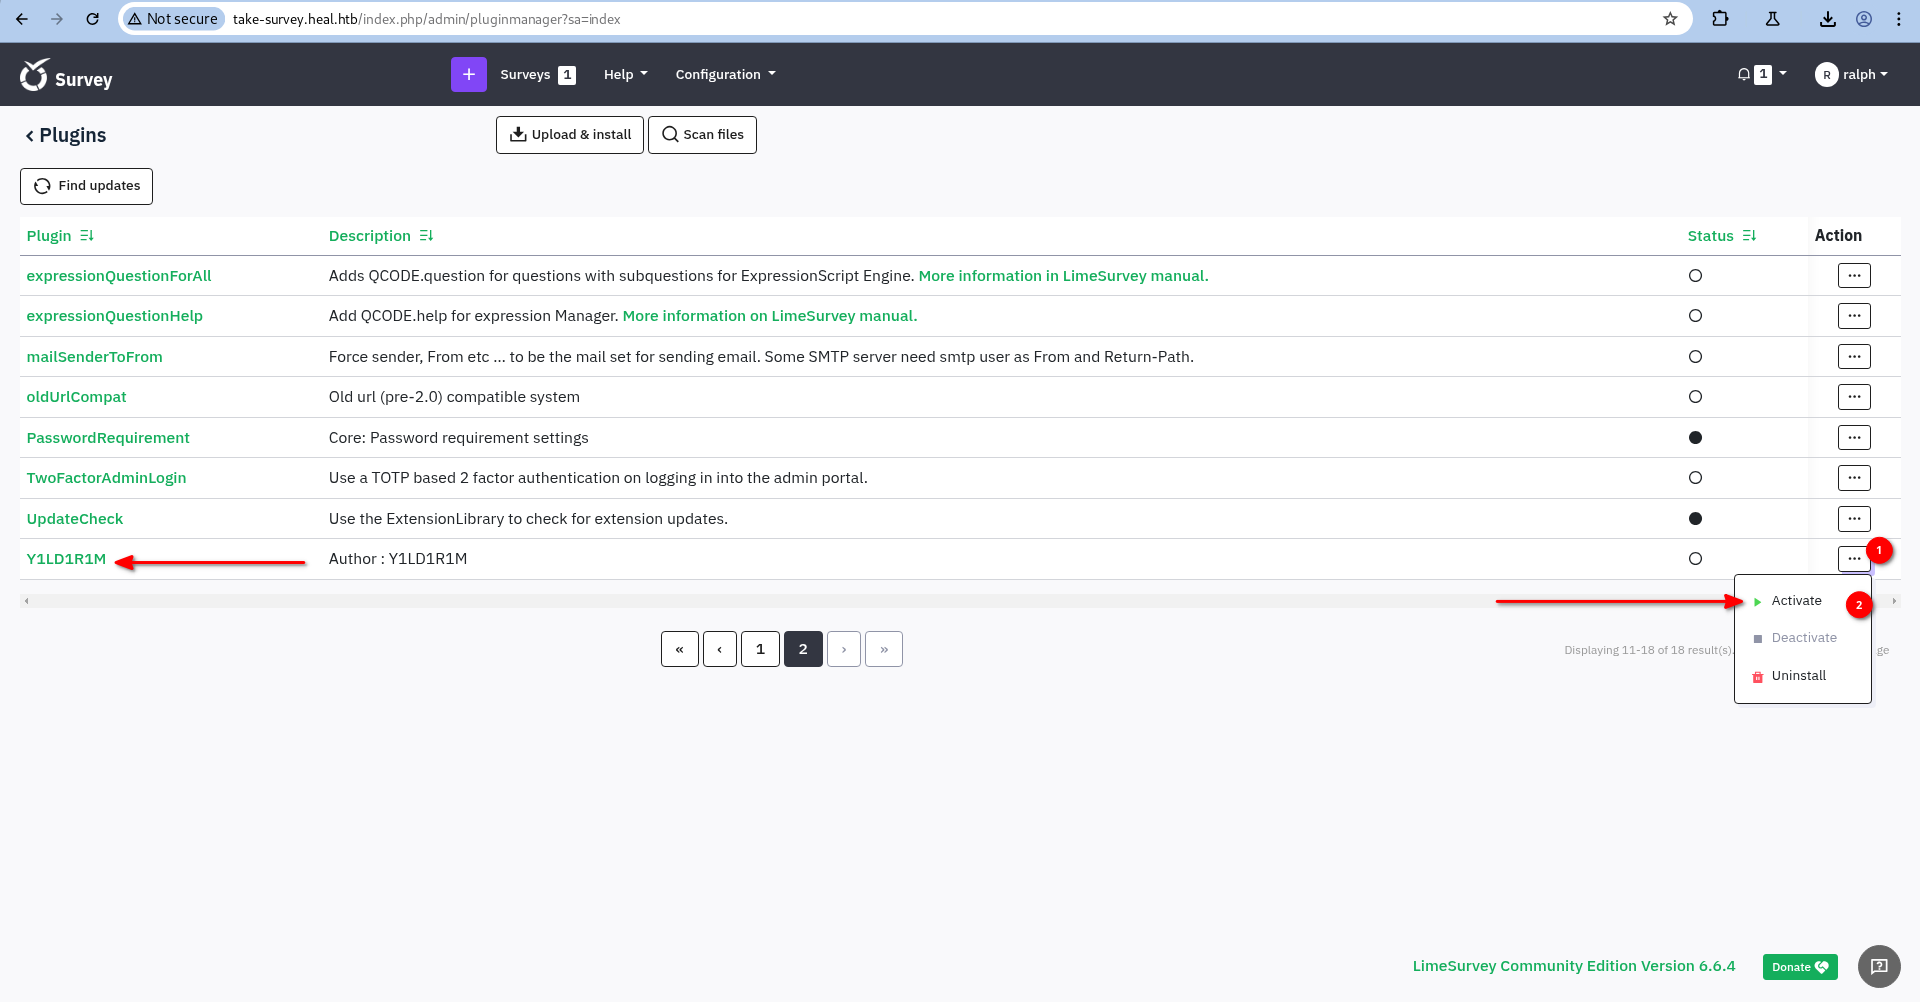
Task: Click the Upload & install button
Action: 570,135
